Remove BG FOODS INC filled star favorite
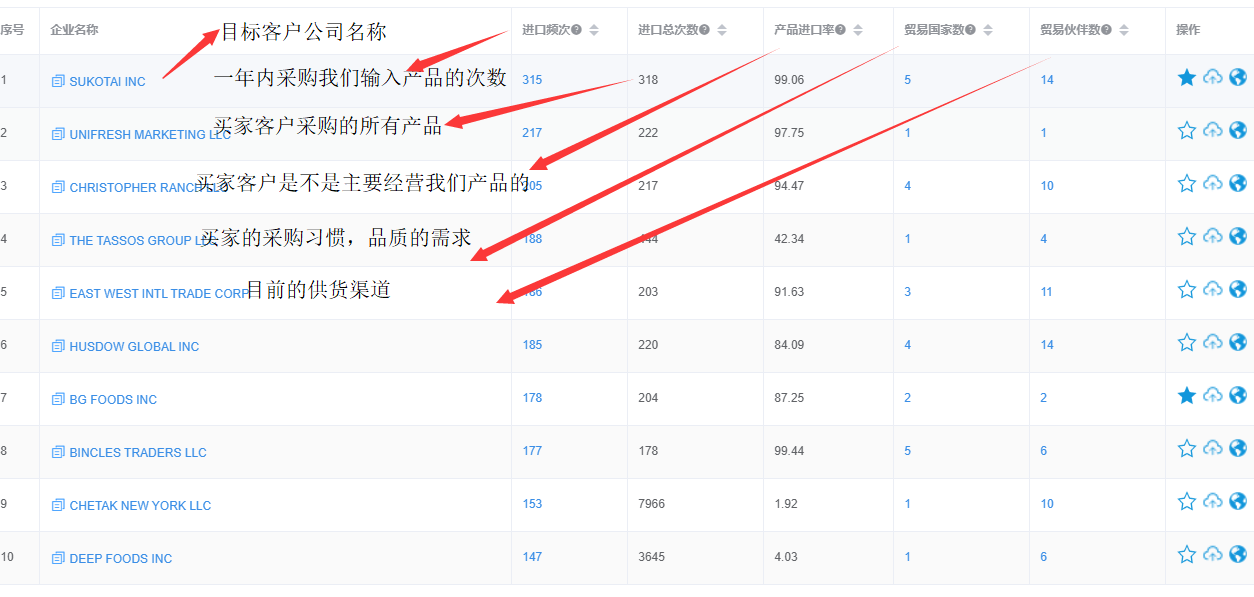 (1187, 395)
